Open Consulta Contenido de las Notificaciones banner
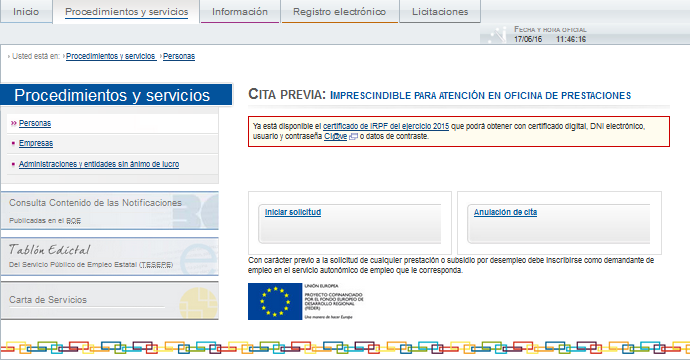The height and width of the screenshot is (360, 690). point(110,210)
